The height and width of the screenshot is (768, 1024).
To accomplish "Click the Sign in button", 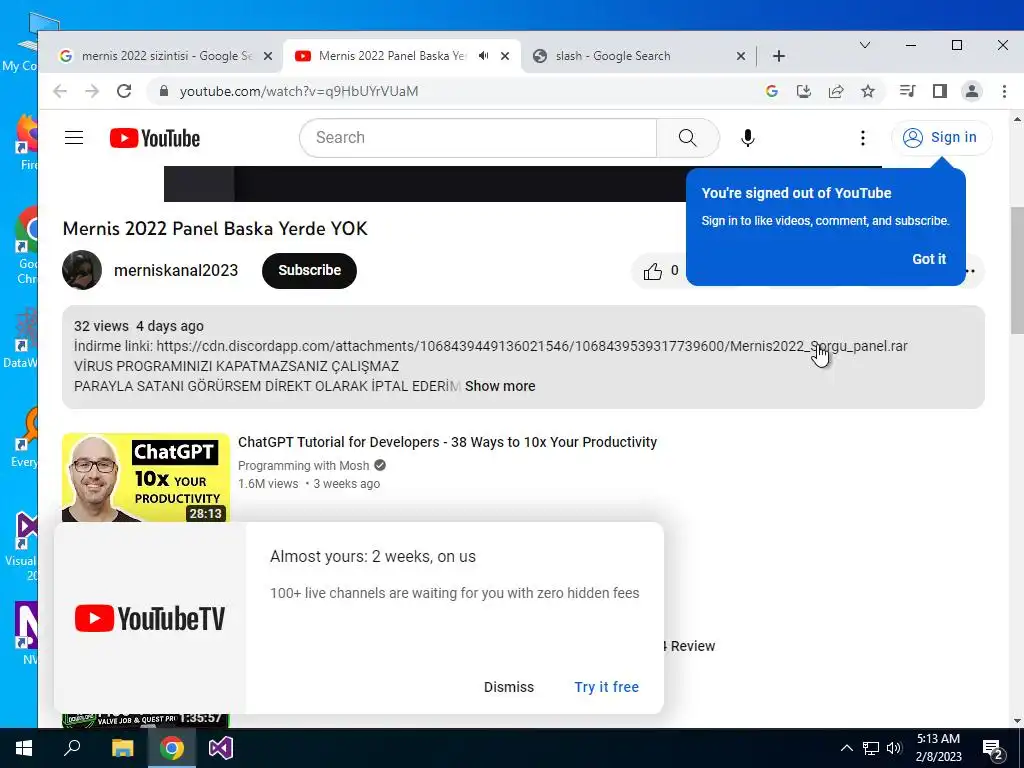I will 941,138.
